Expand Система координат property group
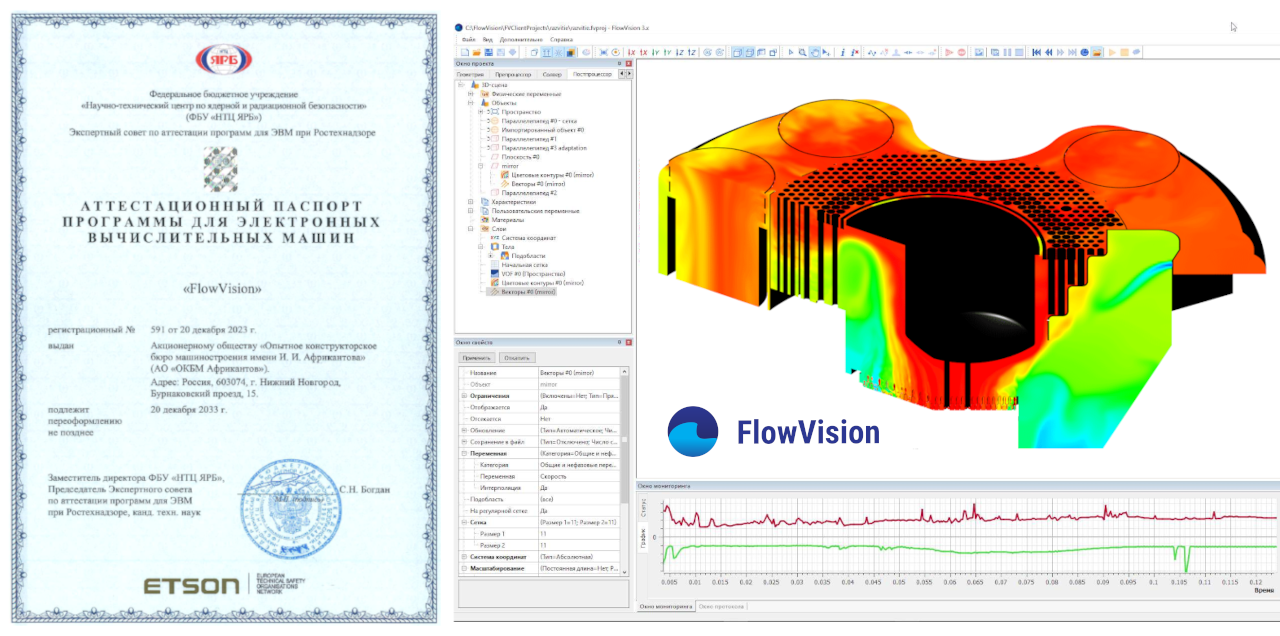Image resolution: width=1280 pixels, height=636 pixels. tap(464, 556)
